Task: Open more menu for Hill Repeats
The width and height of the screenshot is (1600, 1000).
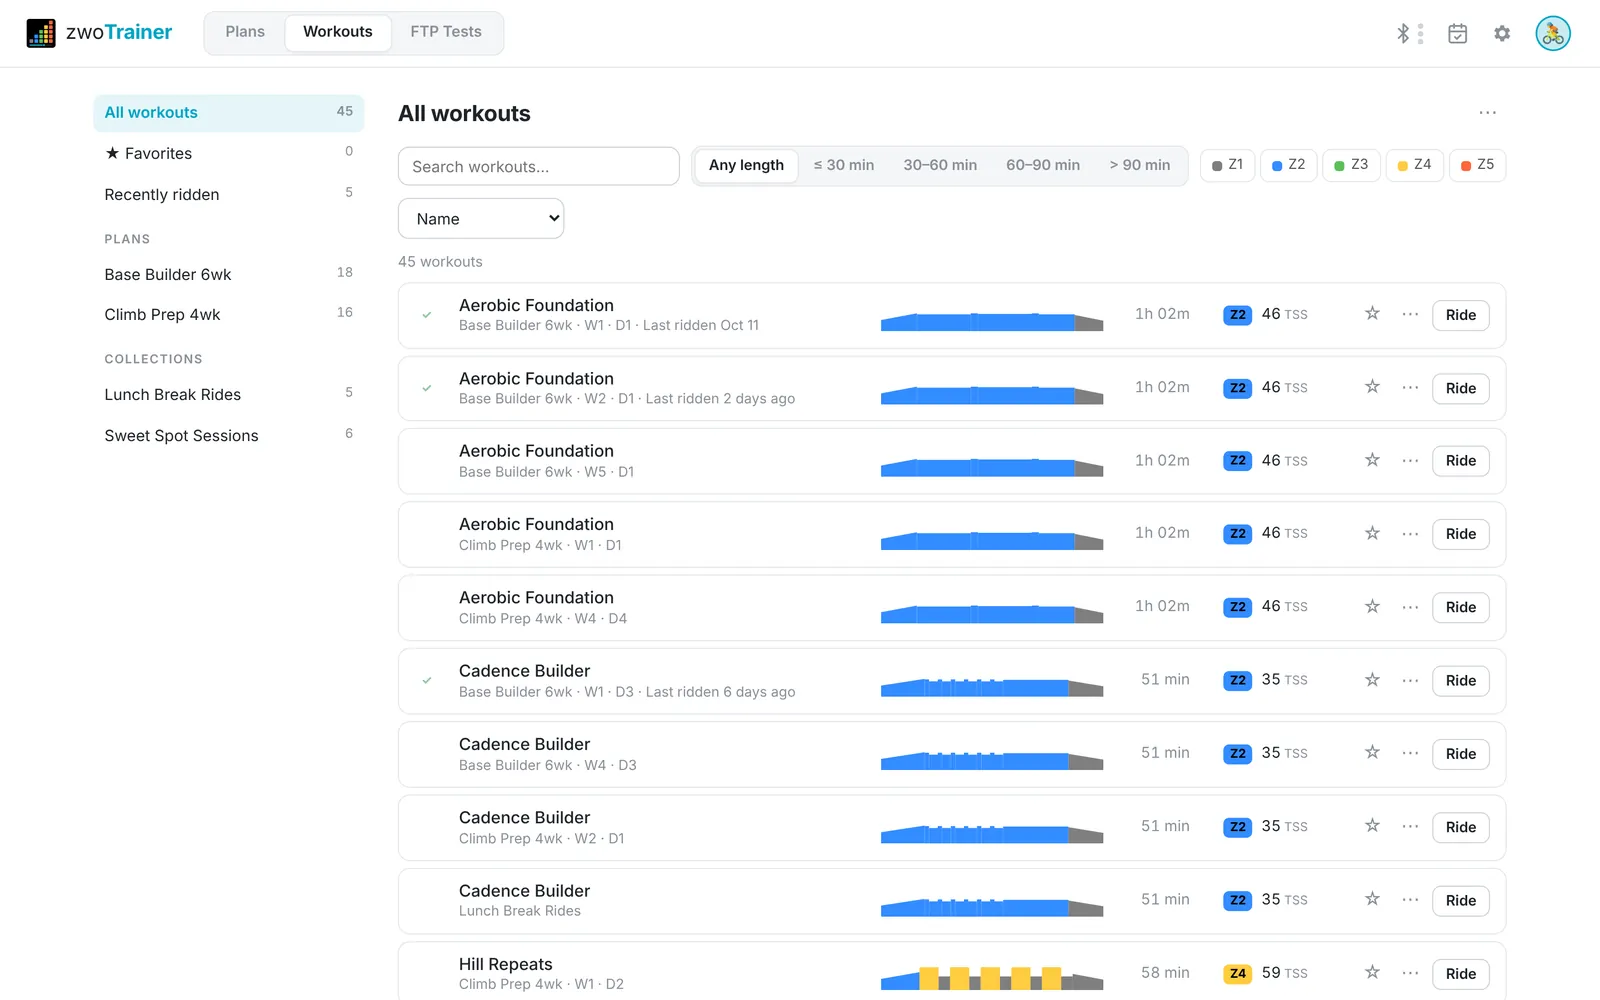Action: 1410,973
